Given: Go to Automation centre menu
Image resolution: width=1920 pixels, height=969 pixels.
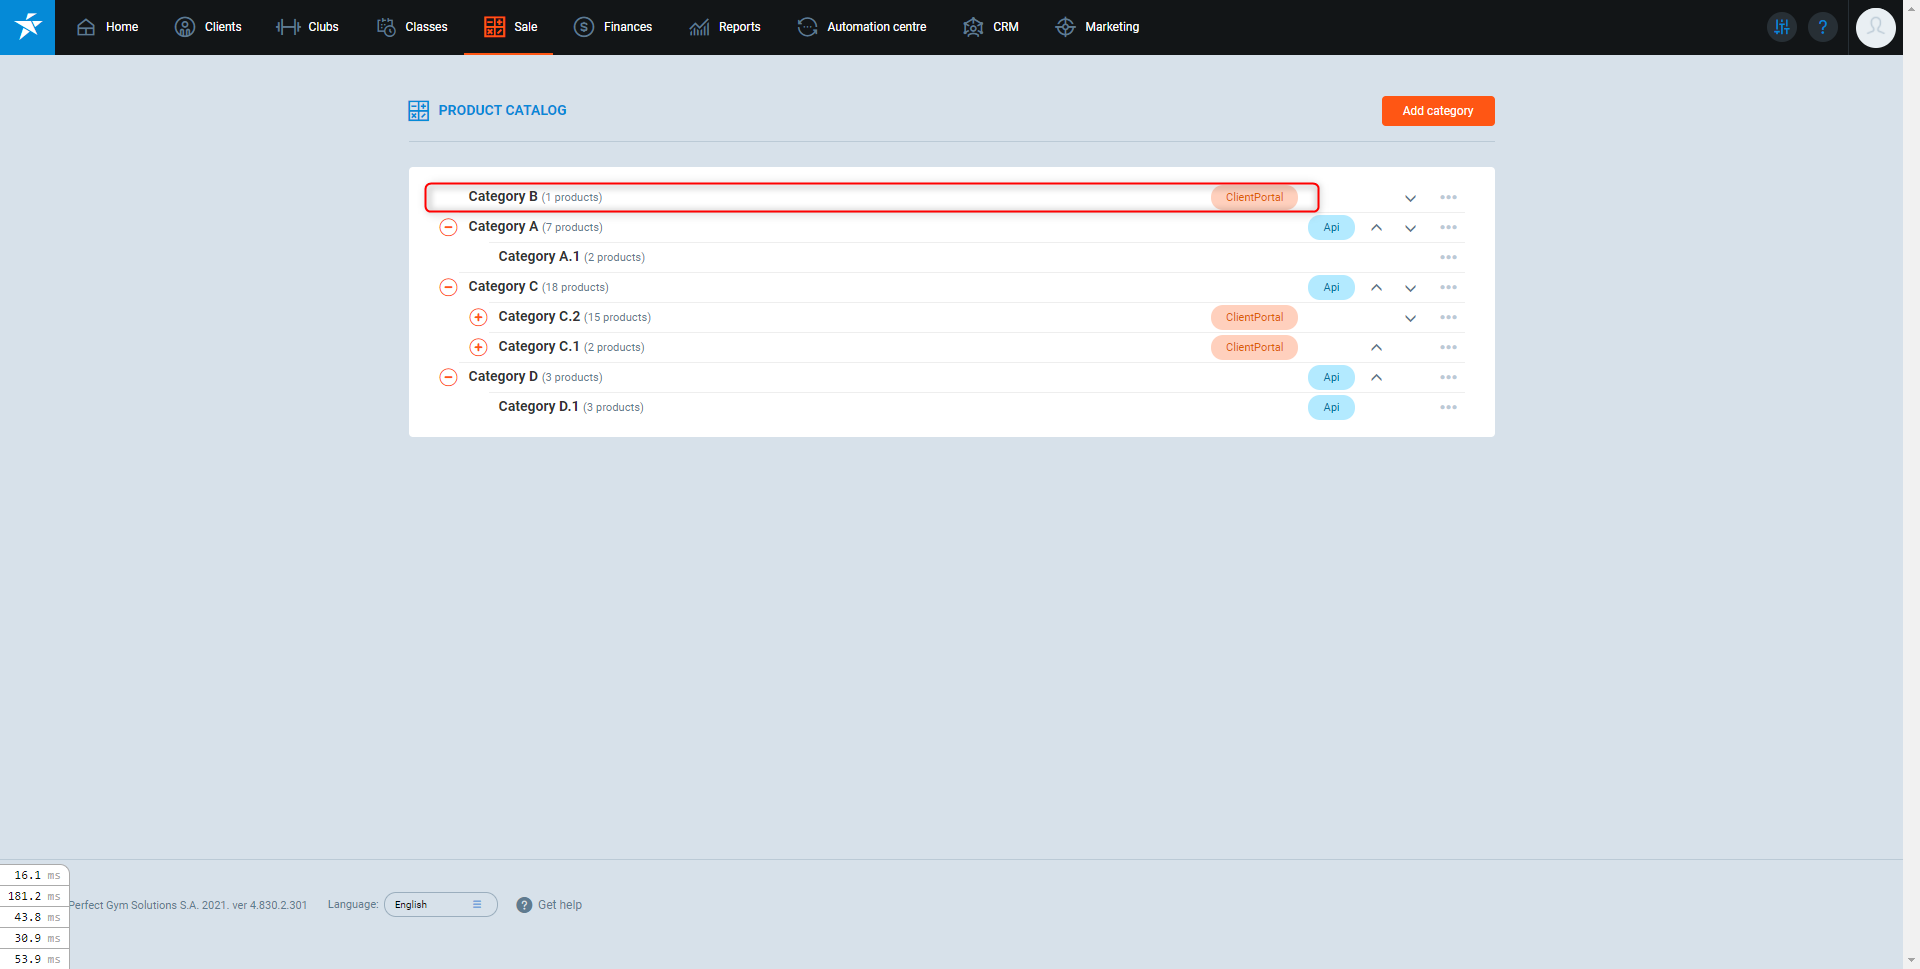Looking at the screenshot, I should [862, 27].
